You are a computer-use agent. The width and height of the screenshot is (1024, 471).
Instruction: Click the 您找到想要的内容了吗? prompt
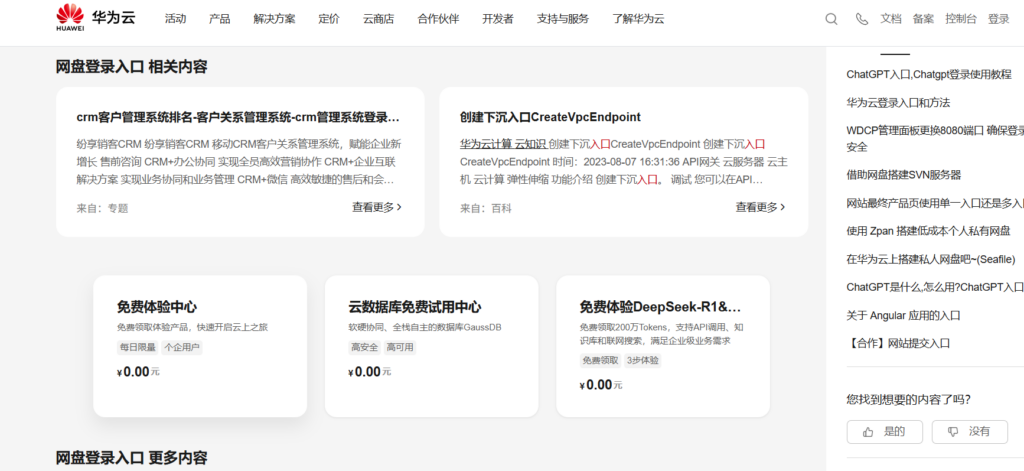pyautogui.click(x=908, y=399)
